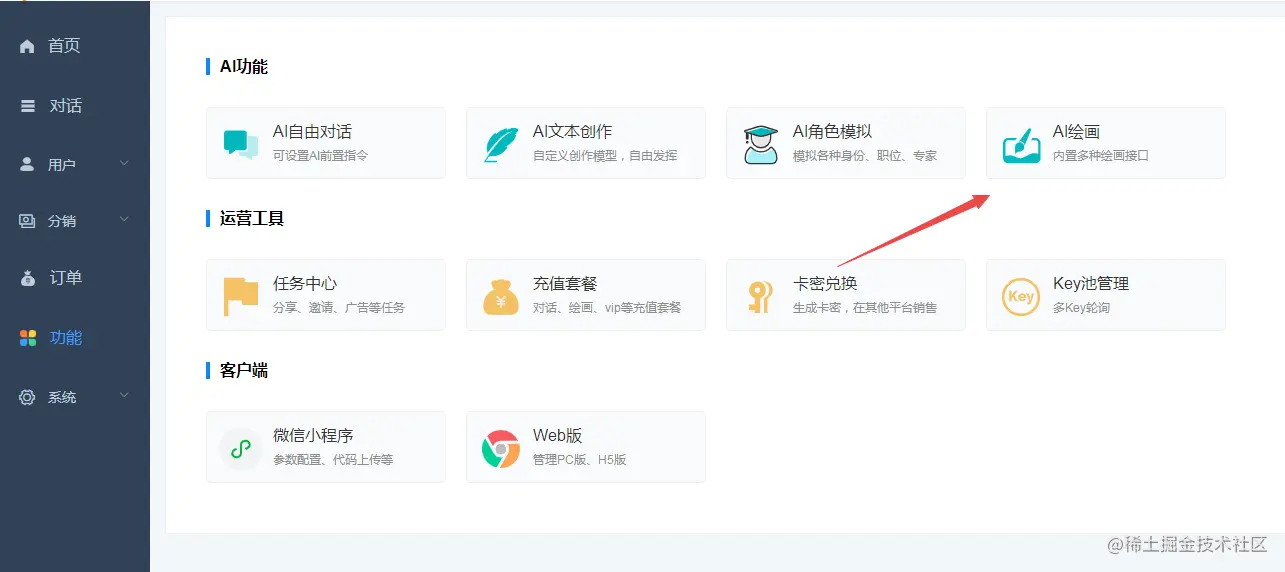Click the WeChat mini program icon

tap(240, 449)
